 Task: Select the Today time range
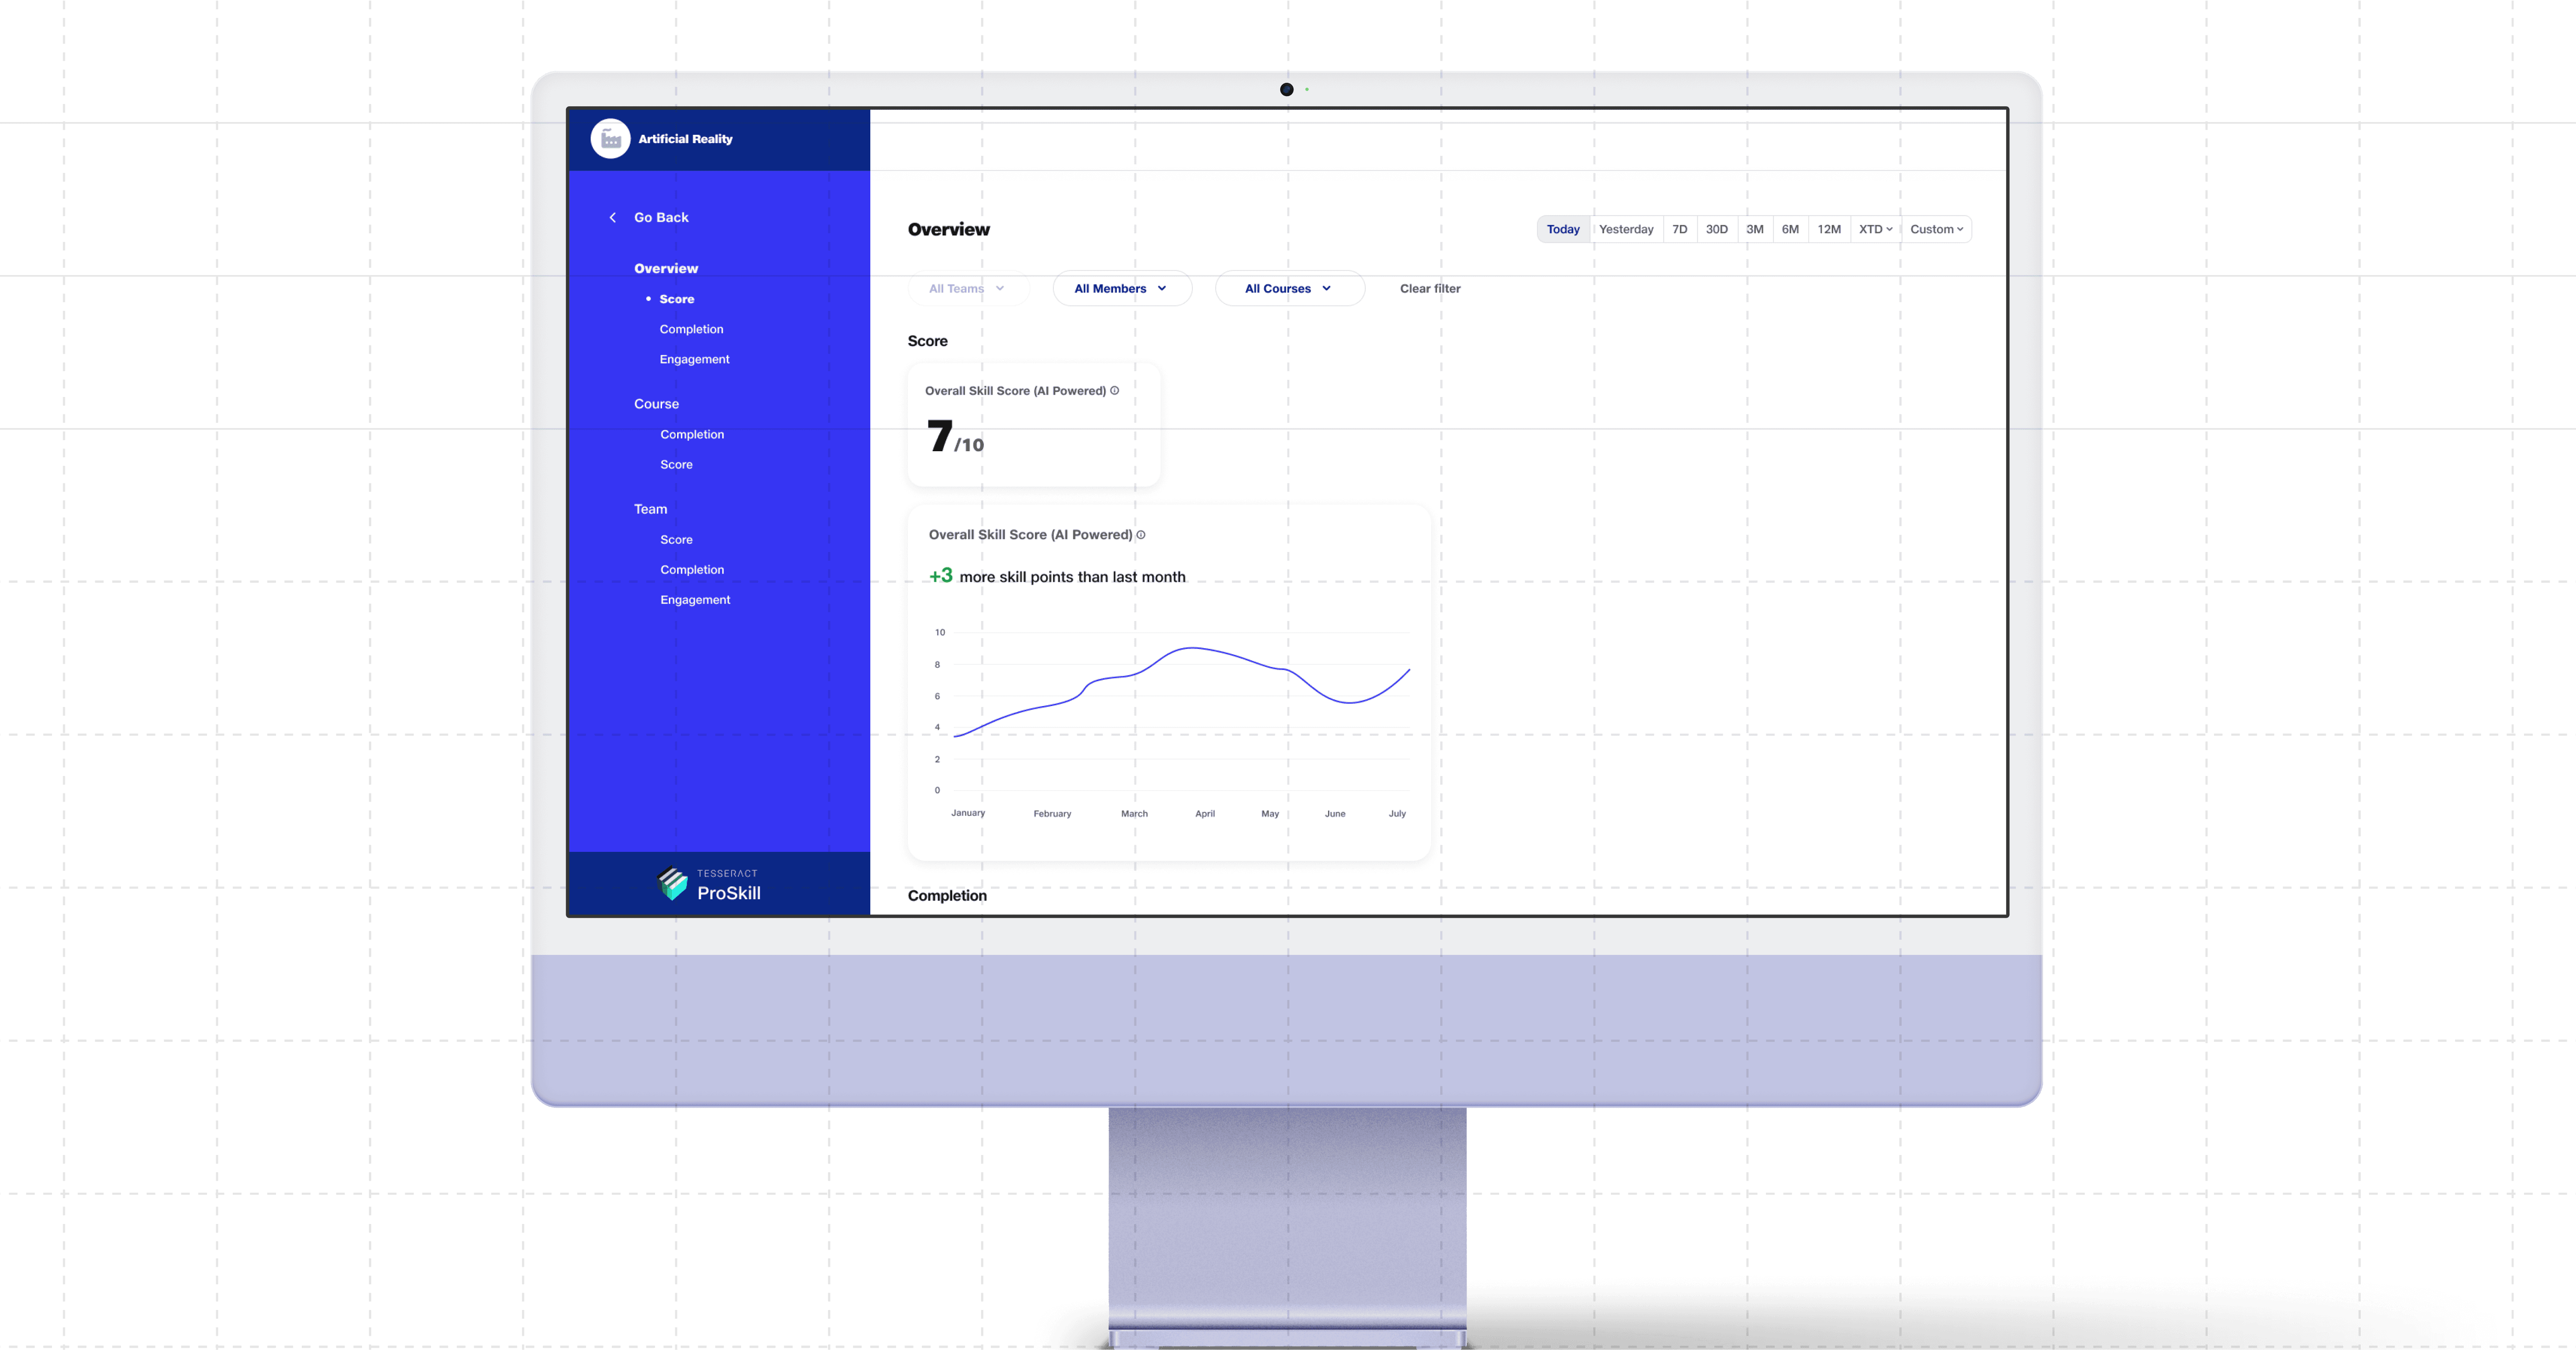click(x=1563, y=230)
